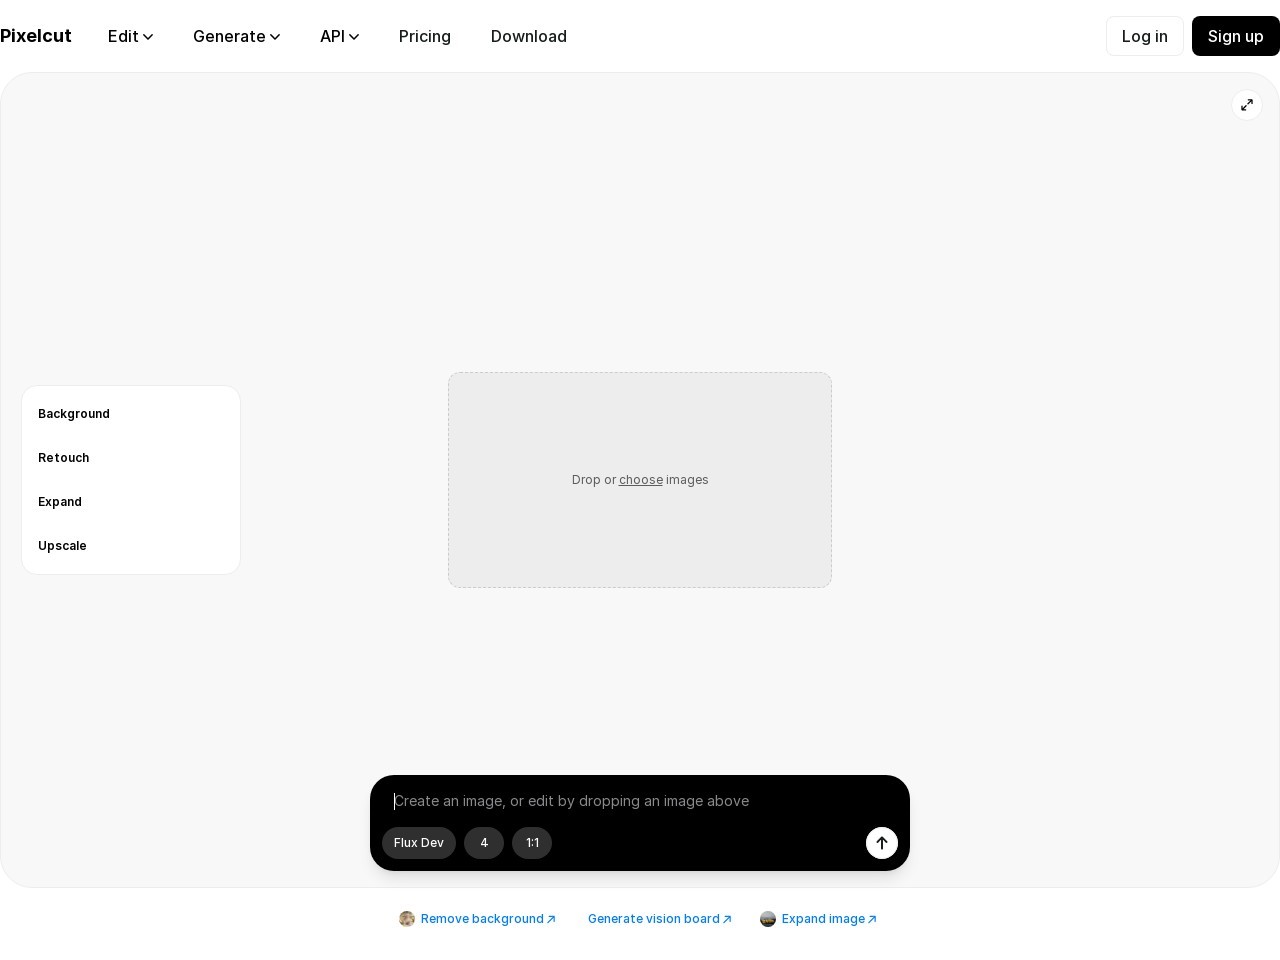
Task: Select the Upscale tool
Action: pyautogui.click(x=62, y=546)
